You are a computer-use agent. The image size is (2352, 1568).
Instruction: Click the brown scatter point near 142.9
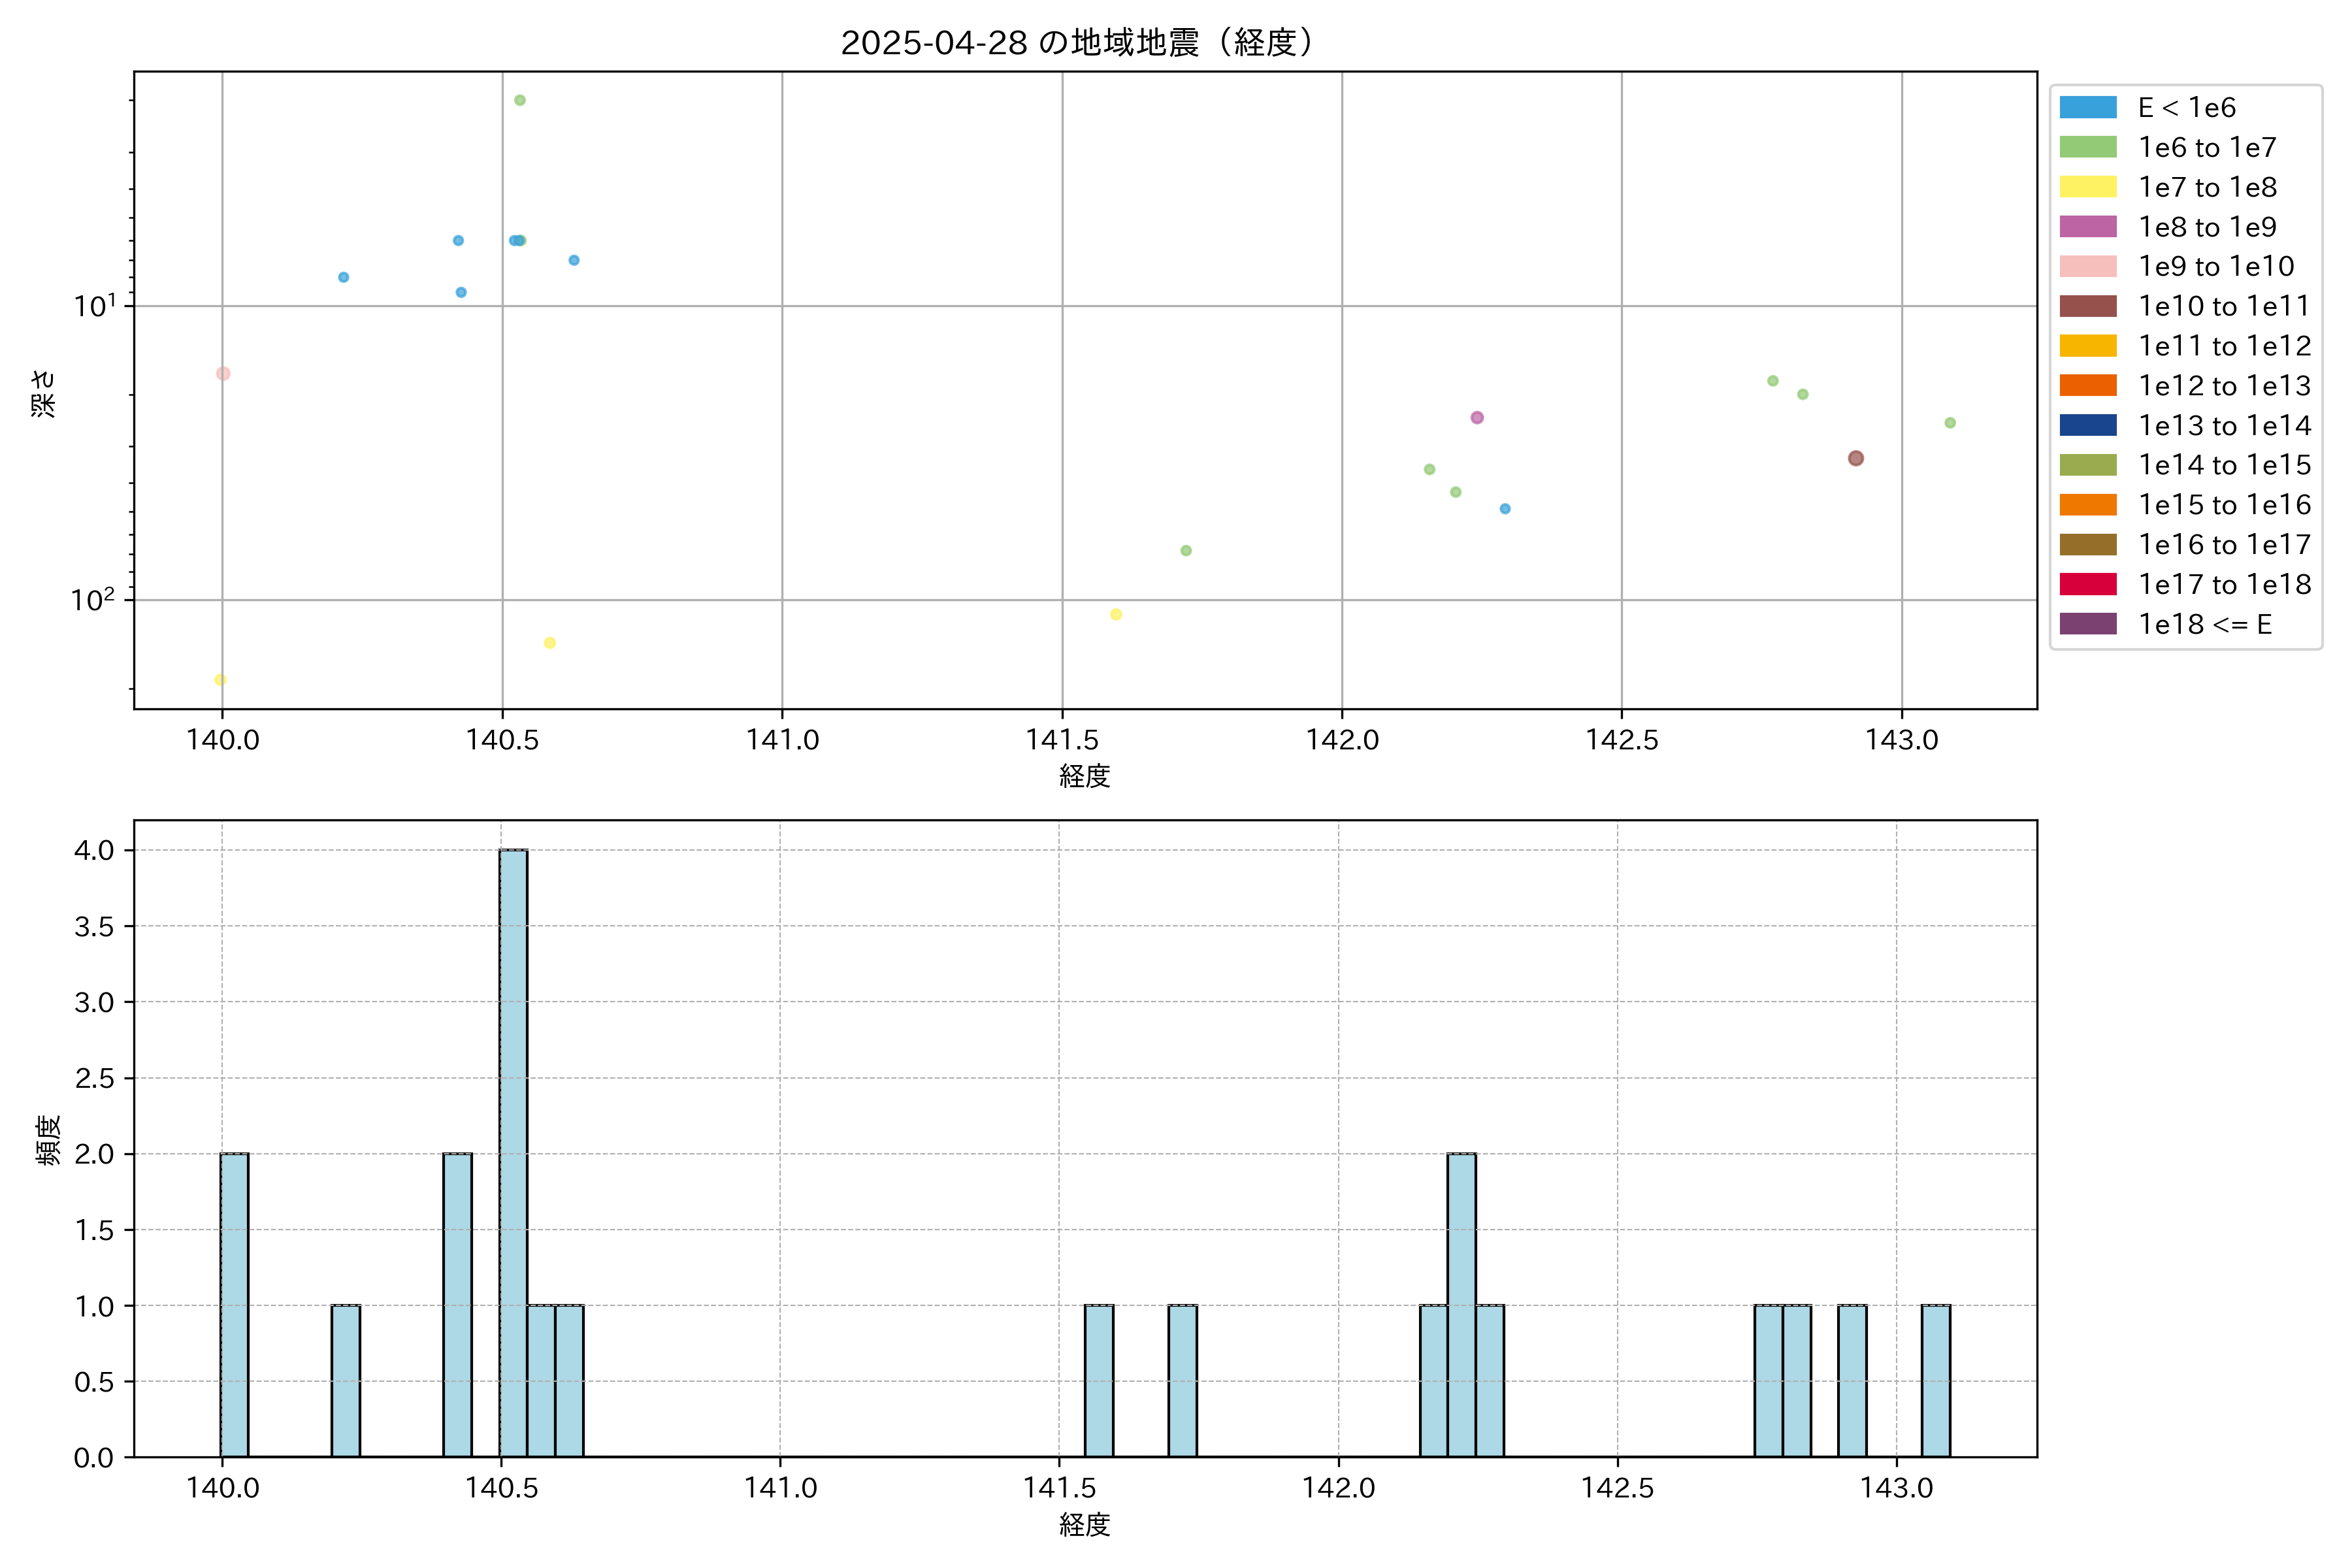1855,458
